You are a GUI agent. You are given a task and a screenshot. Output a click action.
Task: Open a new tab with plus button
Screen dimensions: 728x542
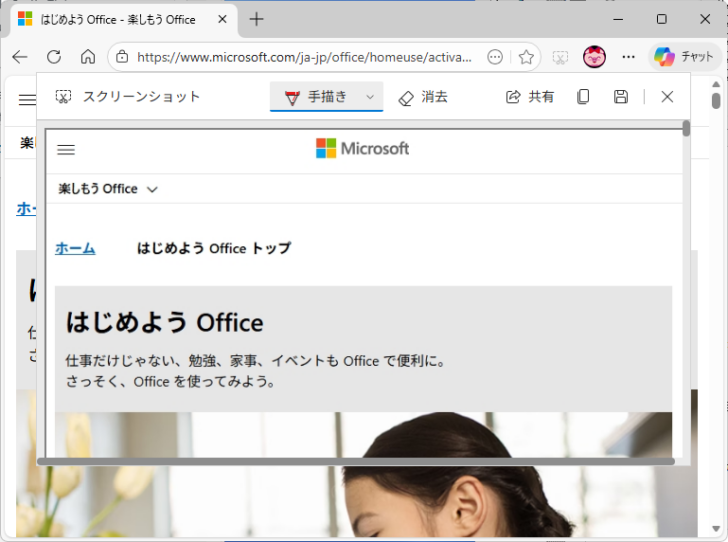pos(257,19)
